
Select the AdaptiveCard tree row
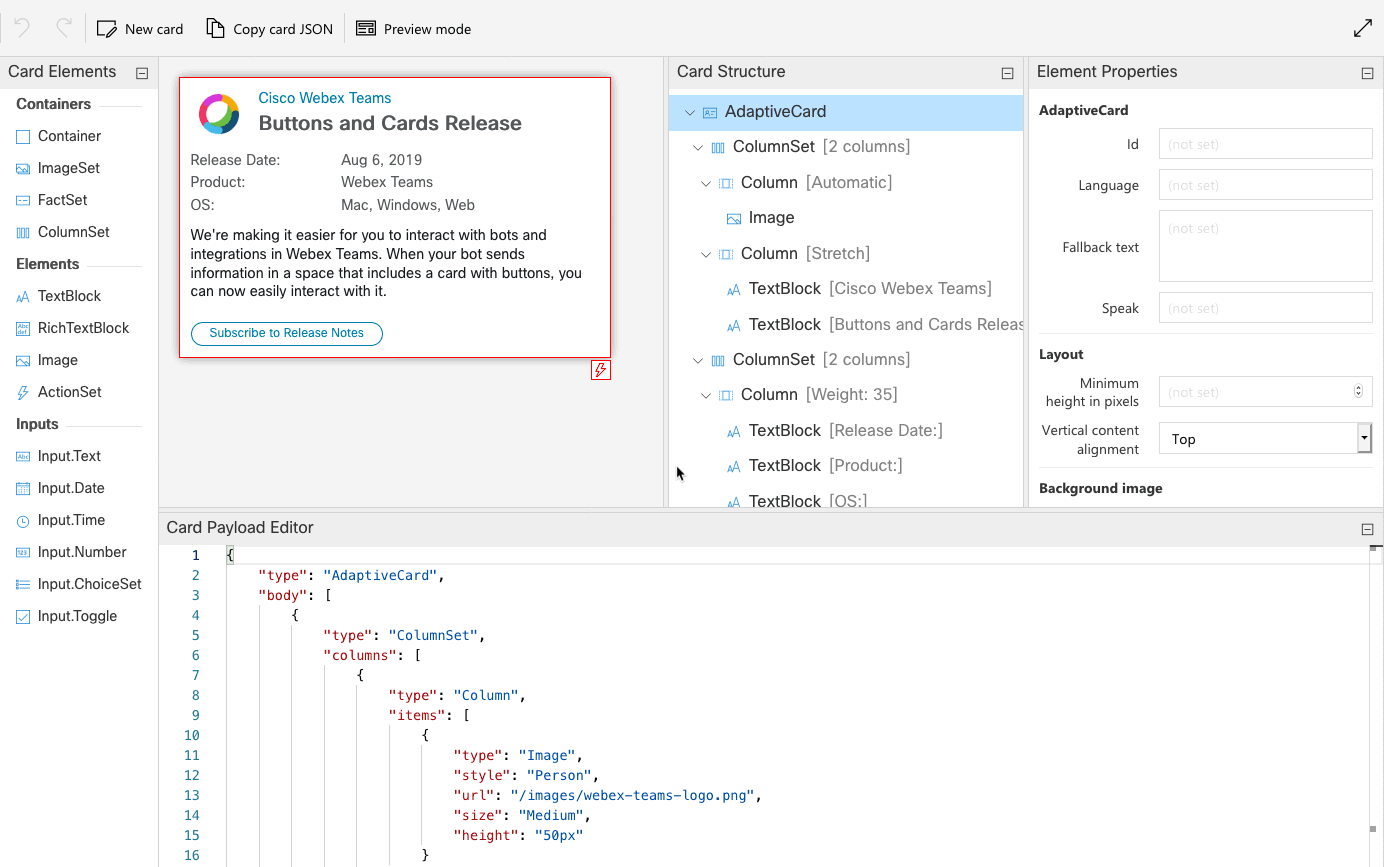point(846,112)
